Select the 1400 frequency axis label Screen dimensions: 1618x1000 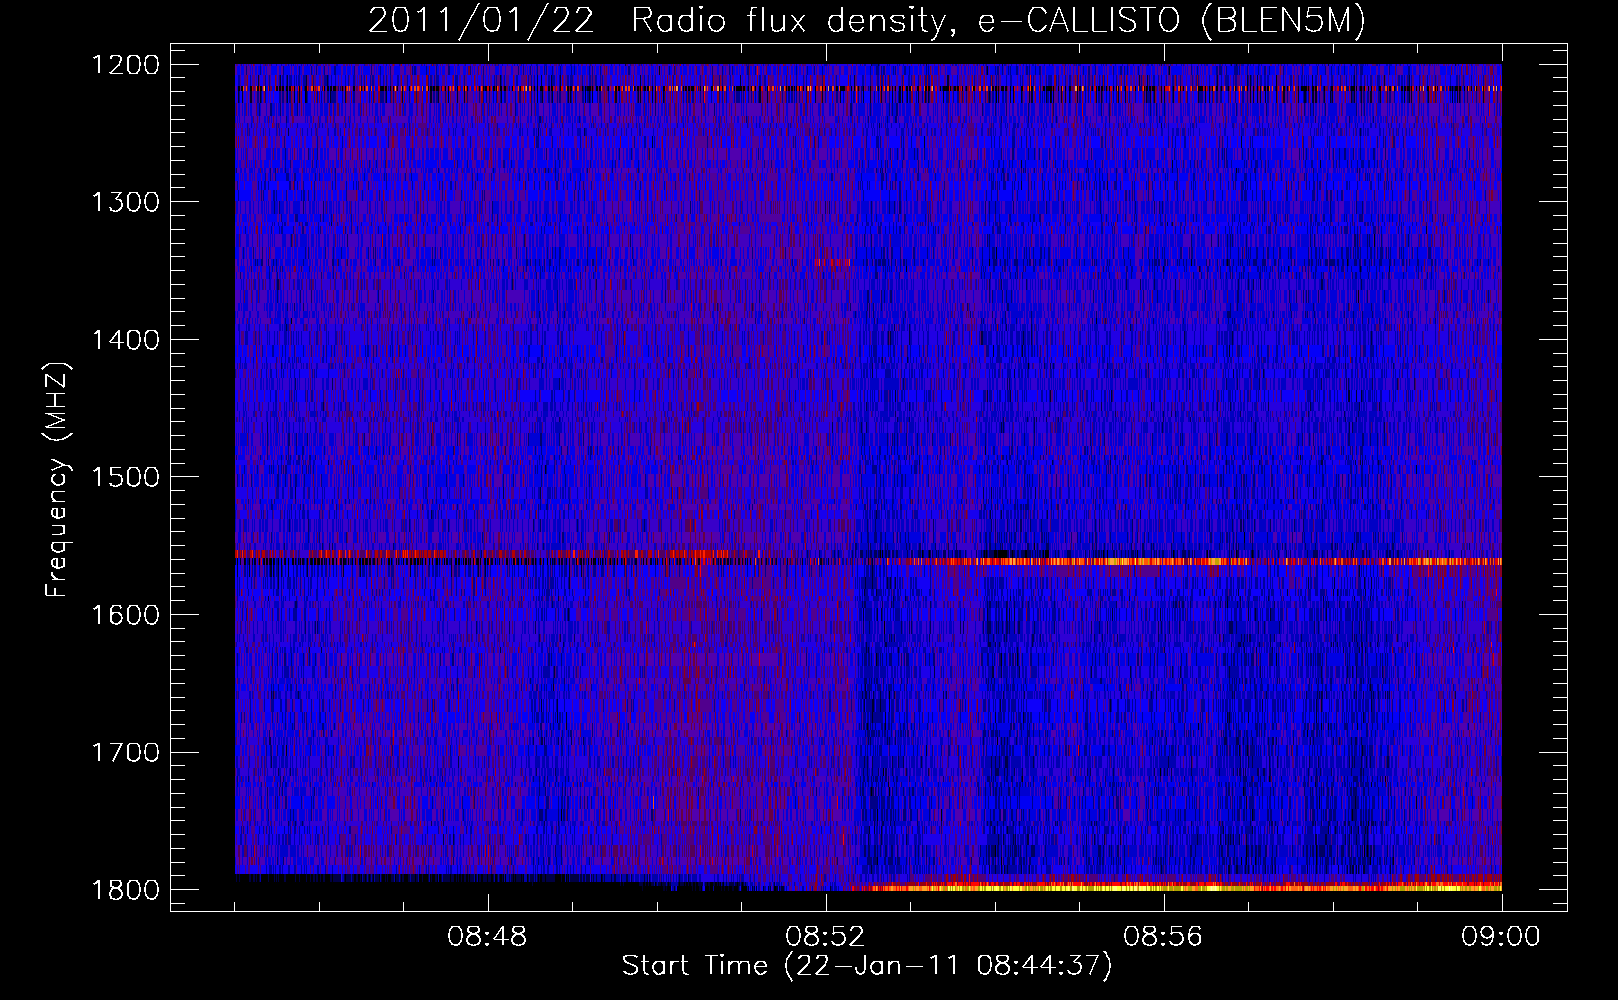(125, 340)
